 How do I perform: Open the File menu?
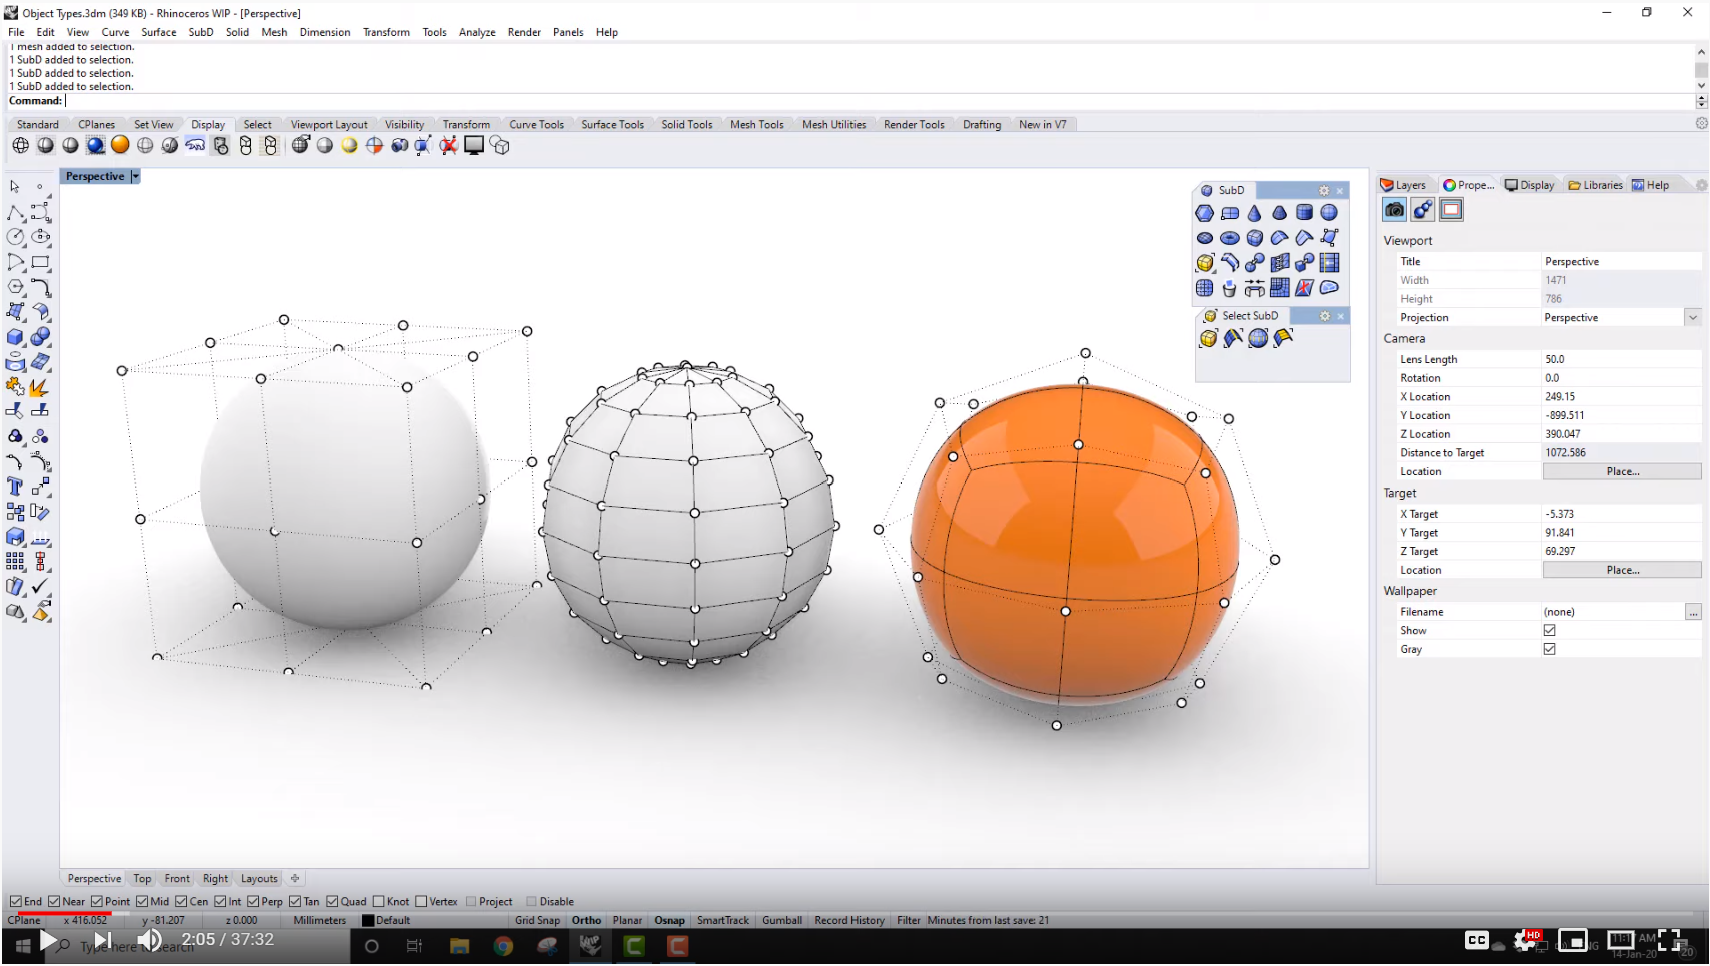tap(16, 32)
